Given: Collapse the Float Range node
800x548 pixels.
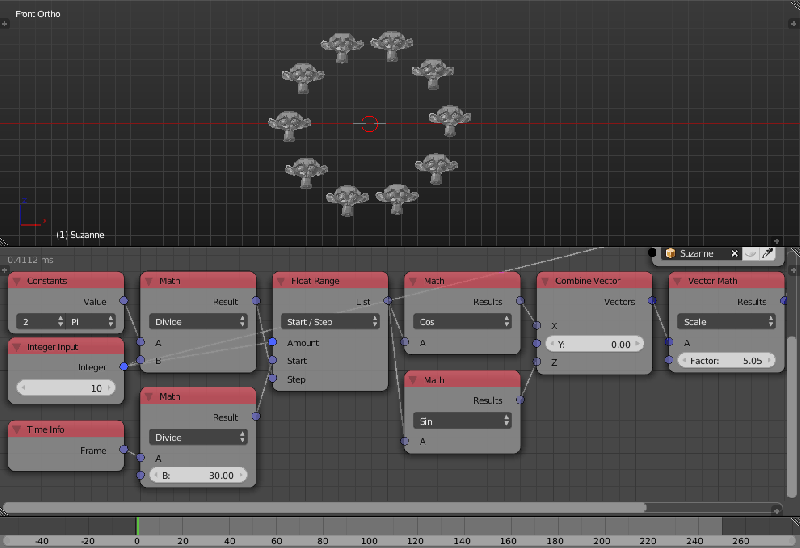Looking at the screenshot, I should coord(281,281).
